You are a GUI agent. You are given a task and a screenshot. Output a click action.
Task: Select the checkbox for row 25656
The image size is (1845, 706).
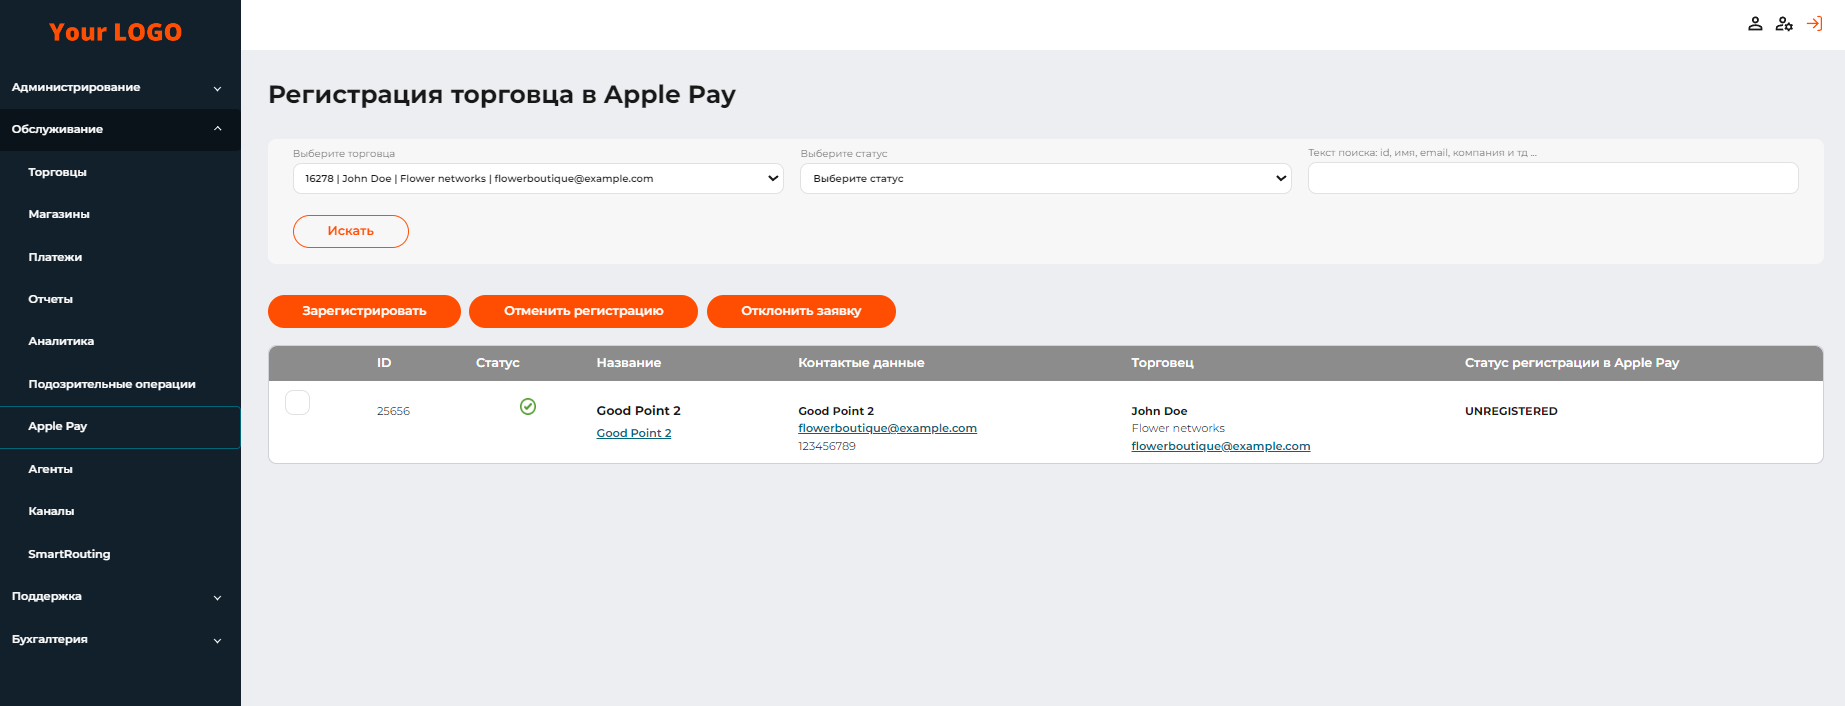click(x=298, y=402)
